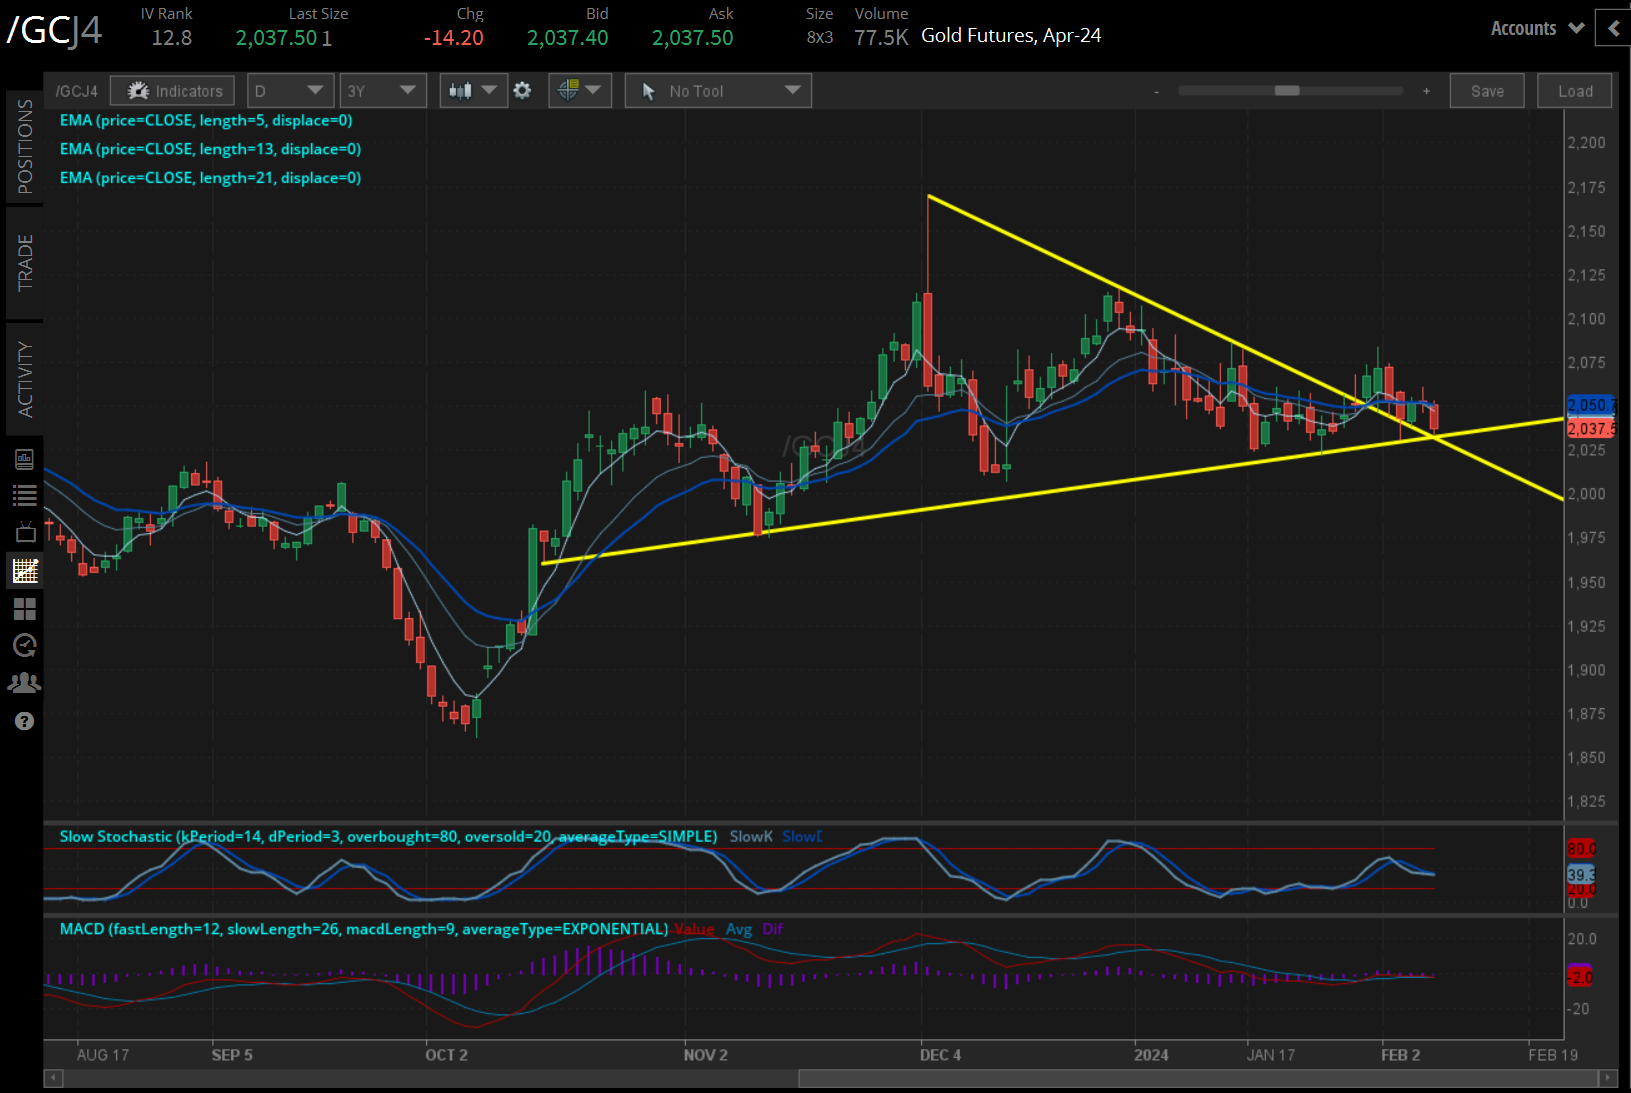
Task: Adjust the chart zoom slider
Action: click(x=1290, y=90)
